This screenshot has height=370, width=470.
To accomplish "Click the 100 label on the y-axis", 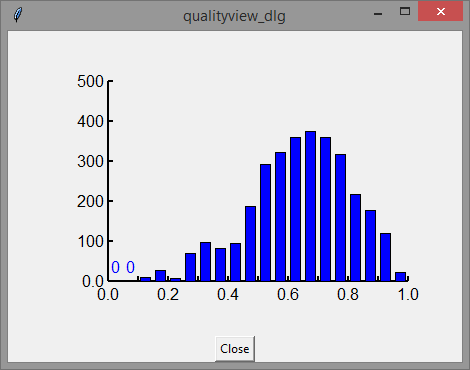I will pos(90,241).
